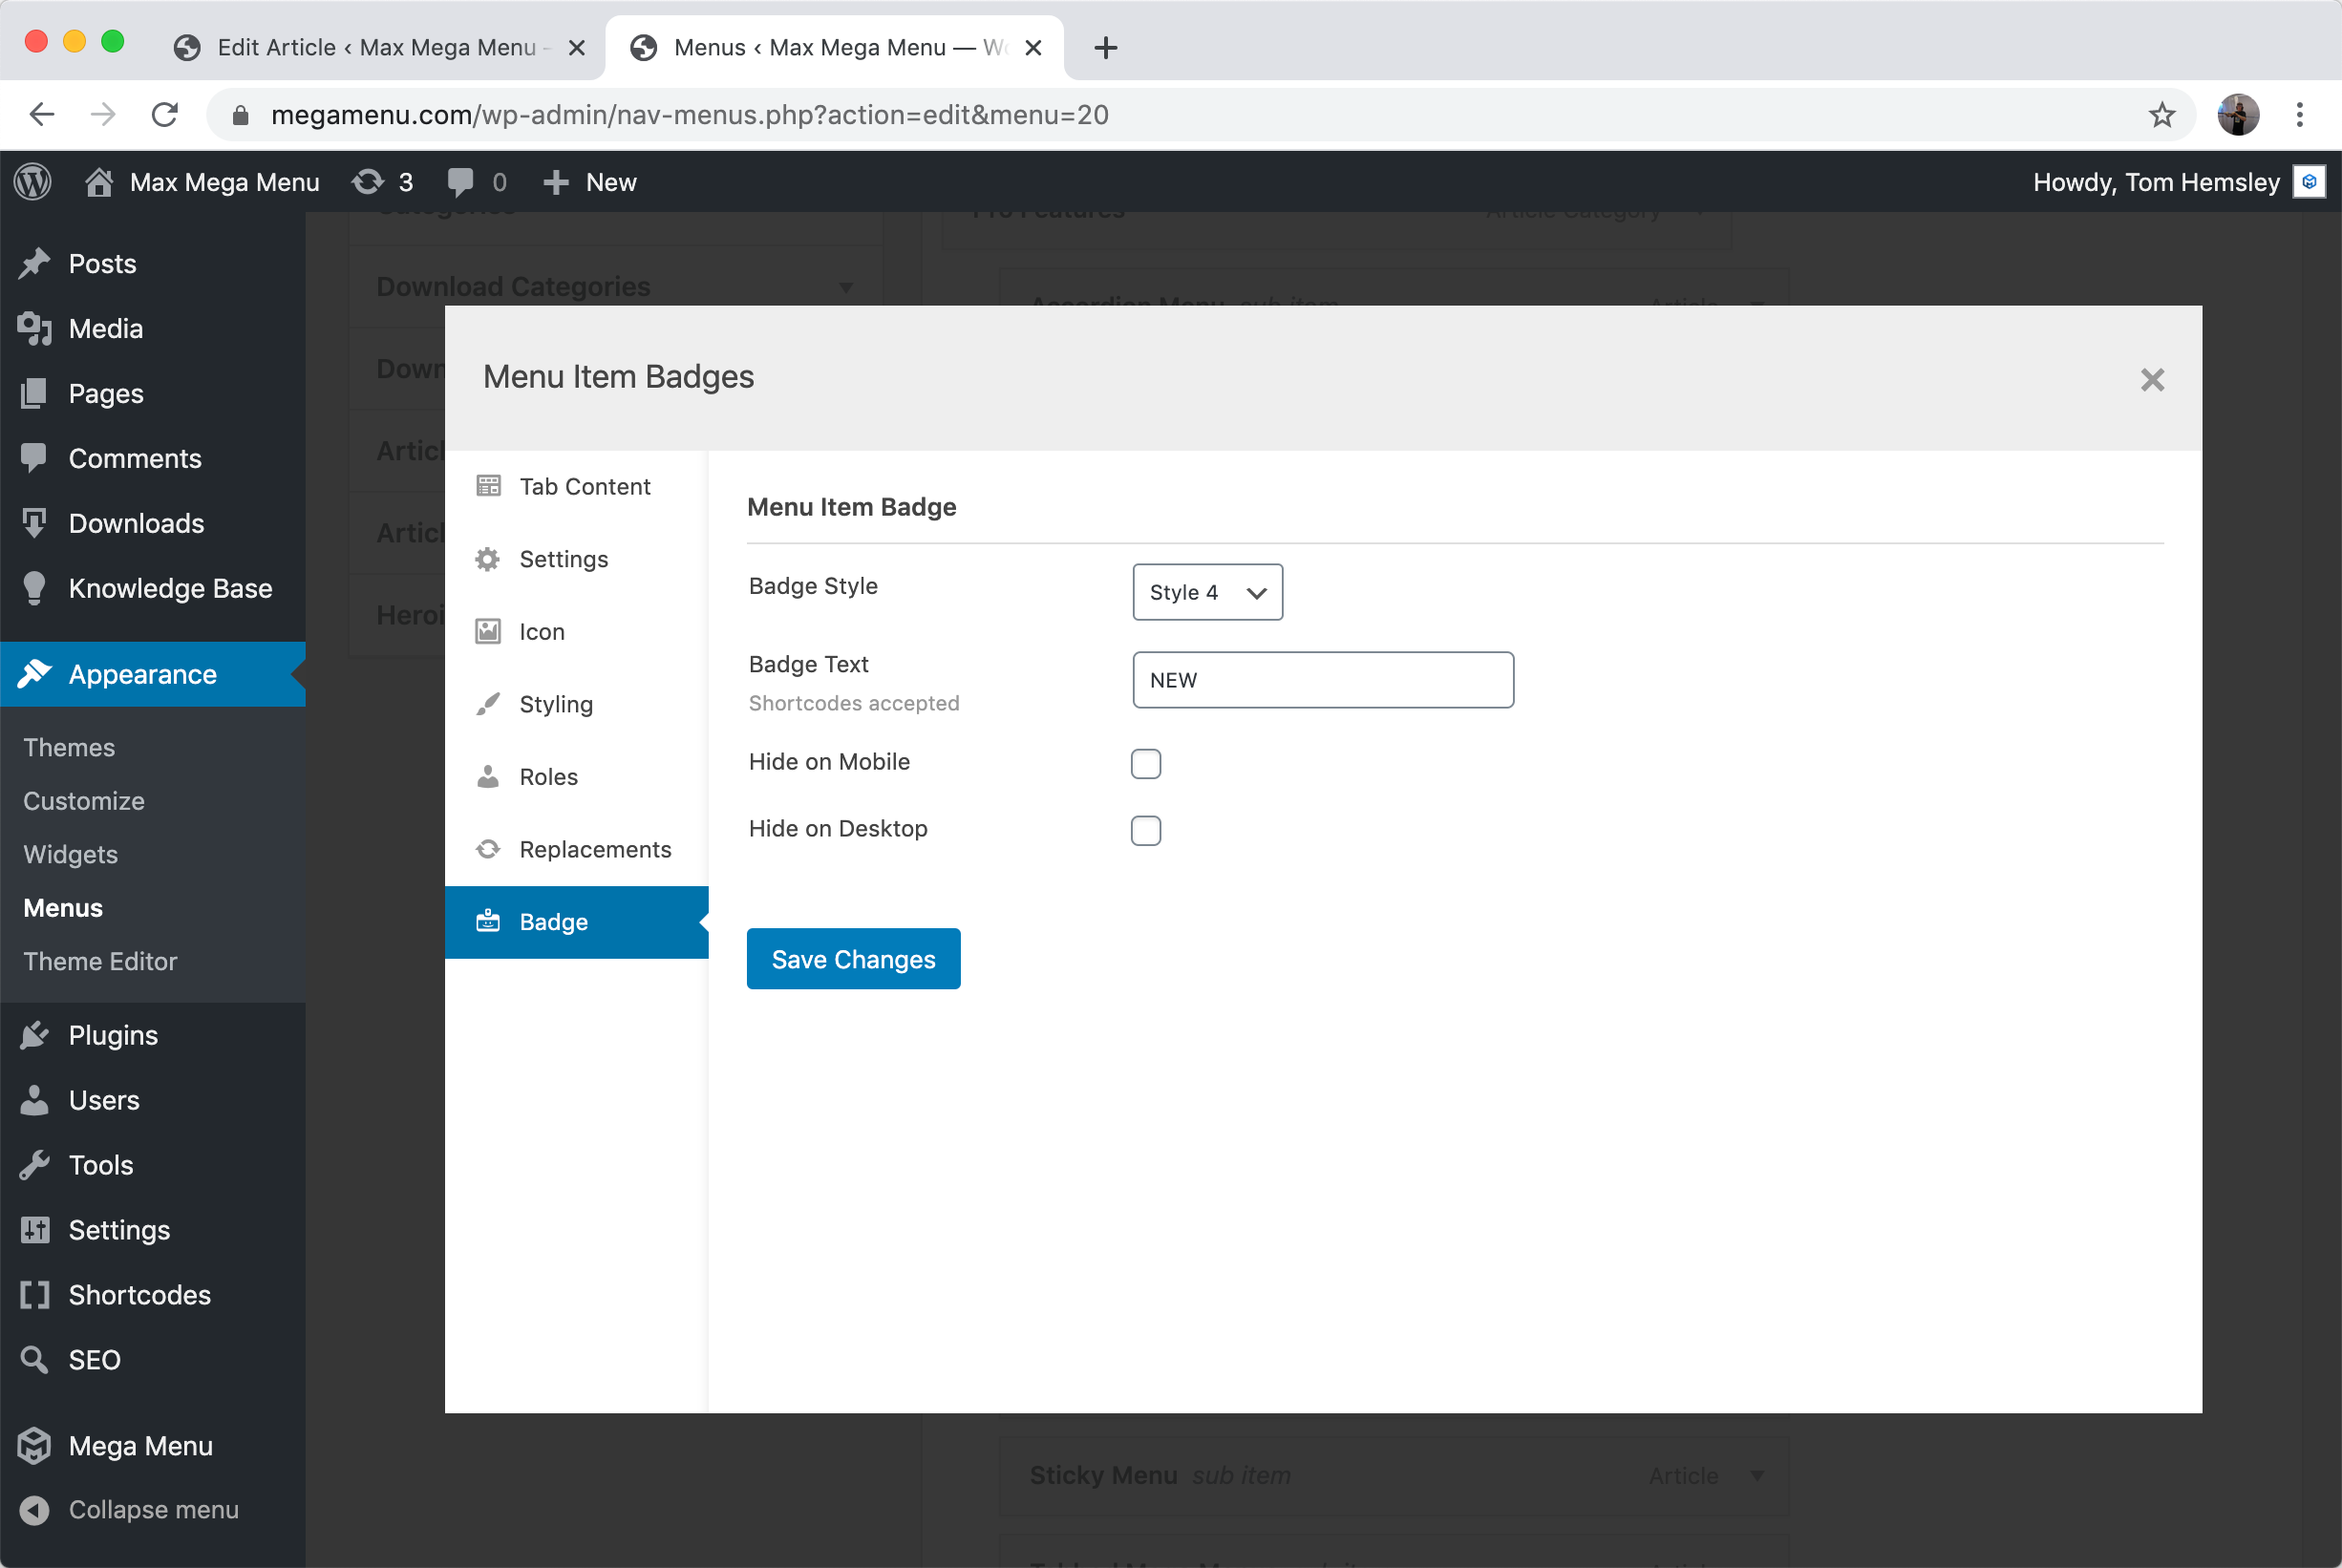2342x1568 pixels.
Task: Enable the Hide on Desktop checkbox
Action: point(1145,830)
